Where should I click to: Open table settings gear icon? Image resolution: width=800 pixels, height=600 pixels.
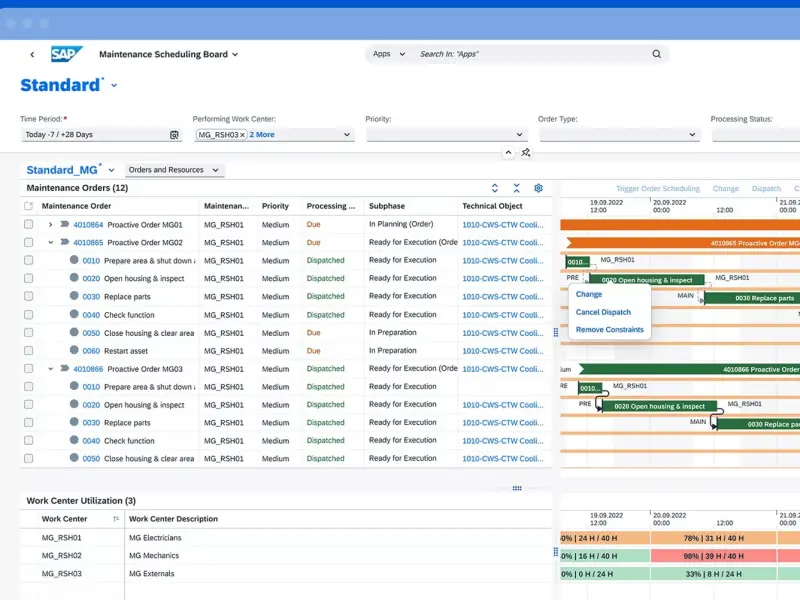(538, 188)
